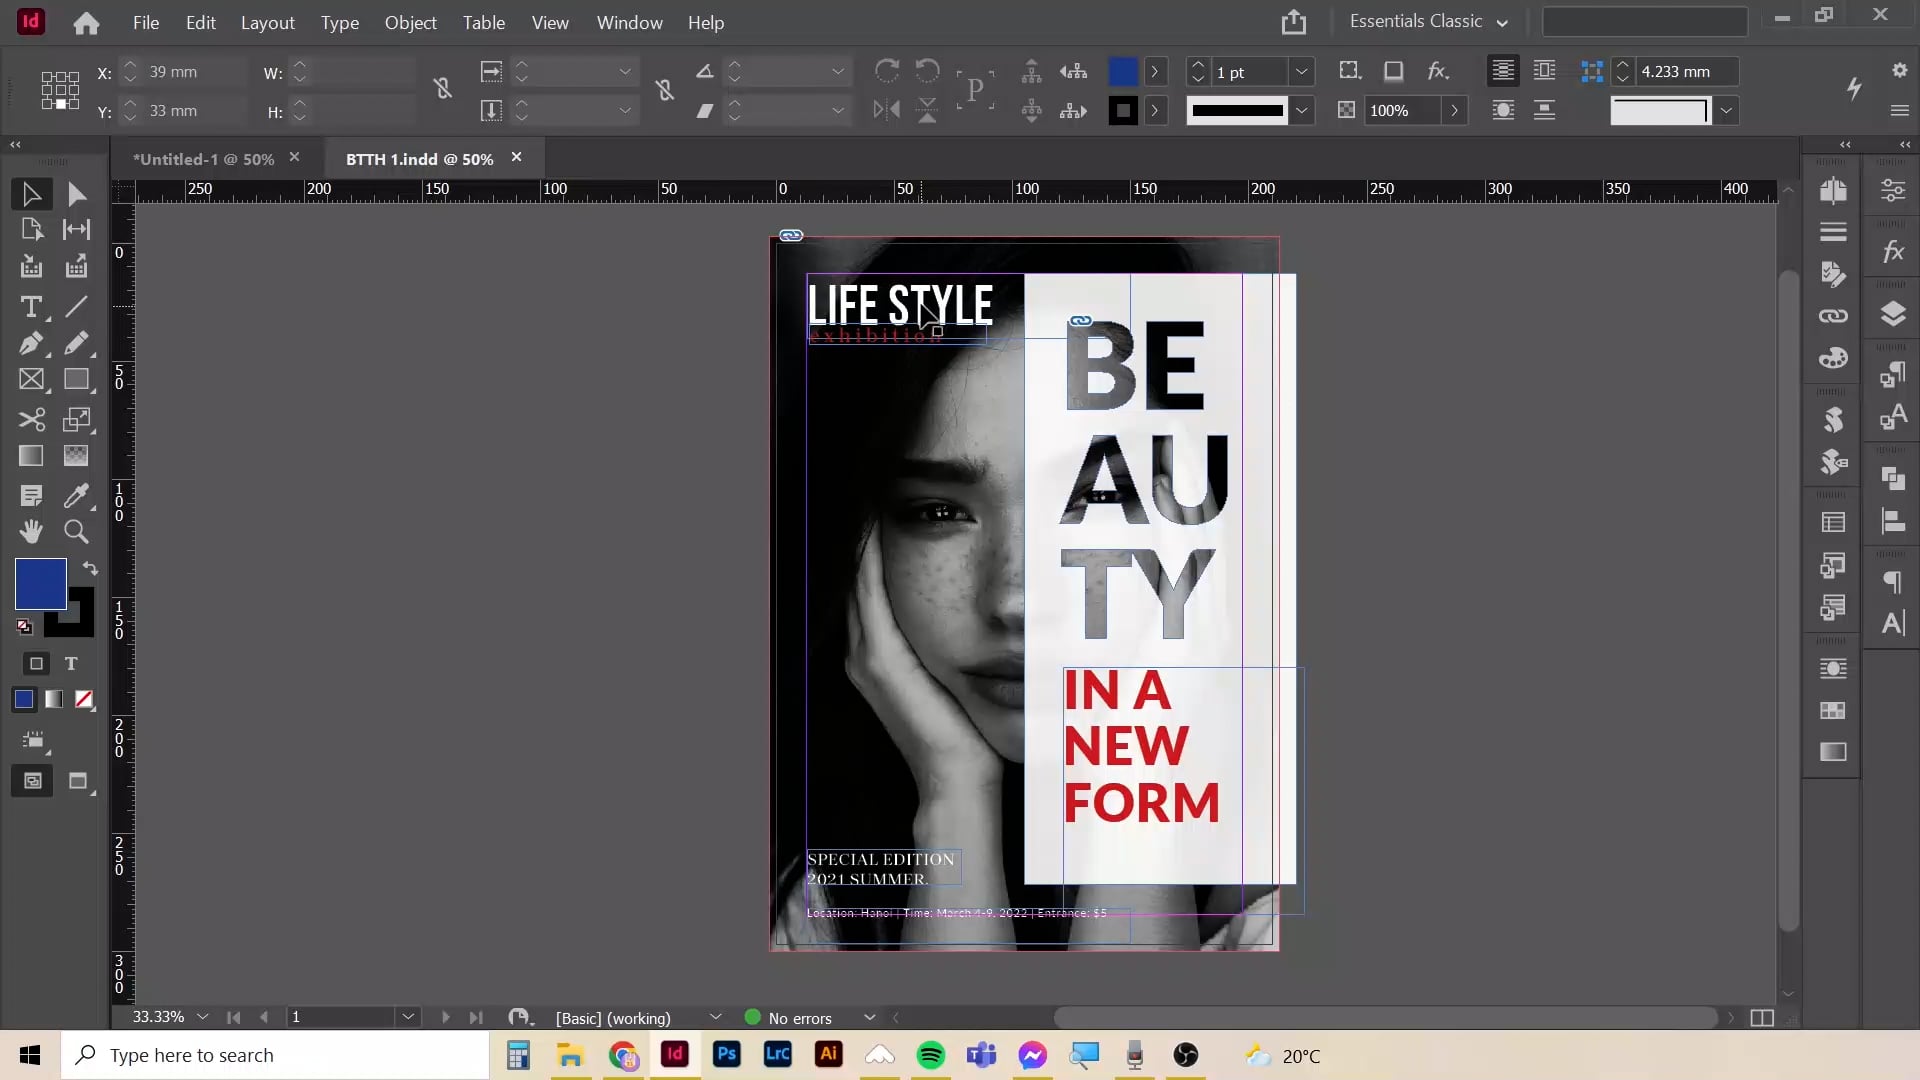
Task: Open the page number dropdown
Action: pyautogui.click(x=408, y=1017)
